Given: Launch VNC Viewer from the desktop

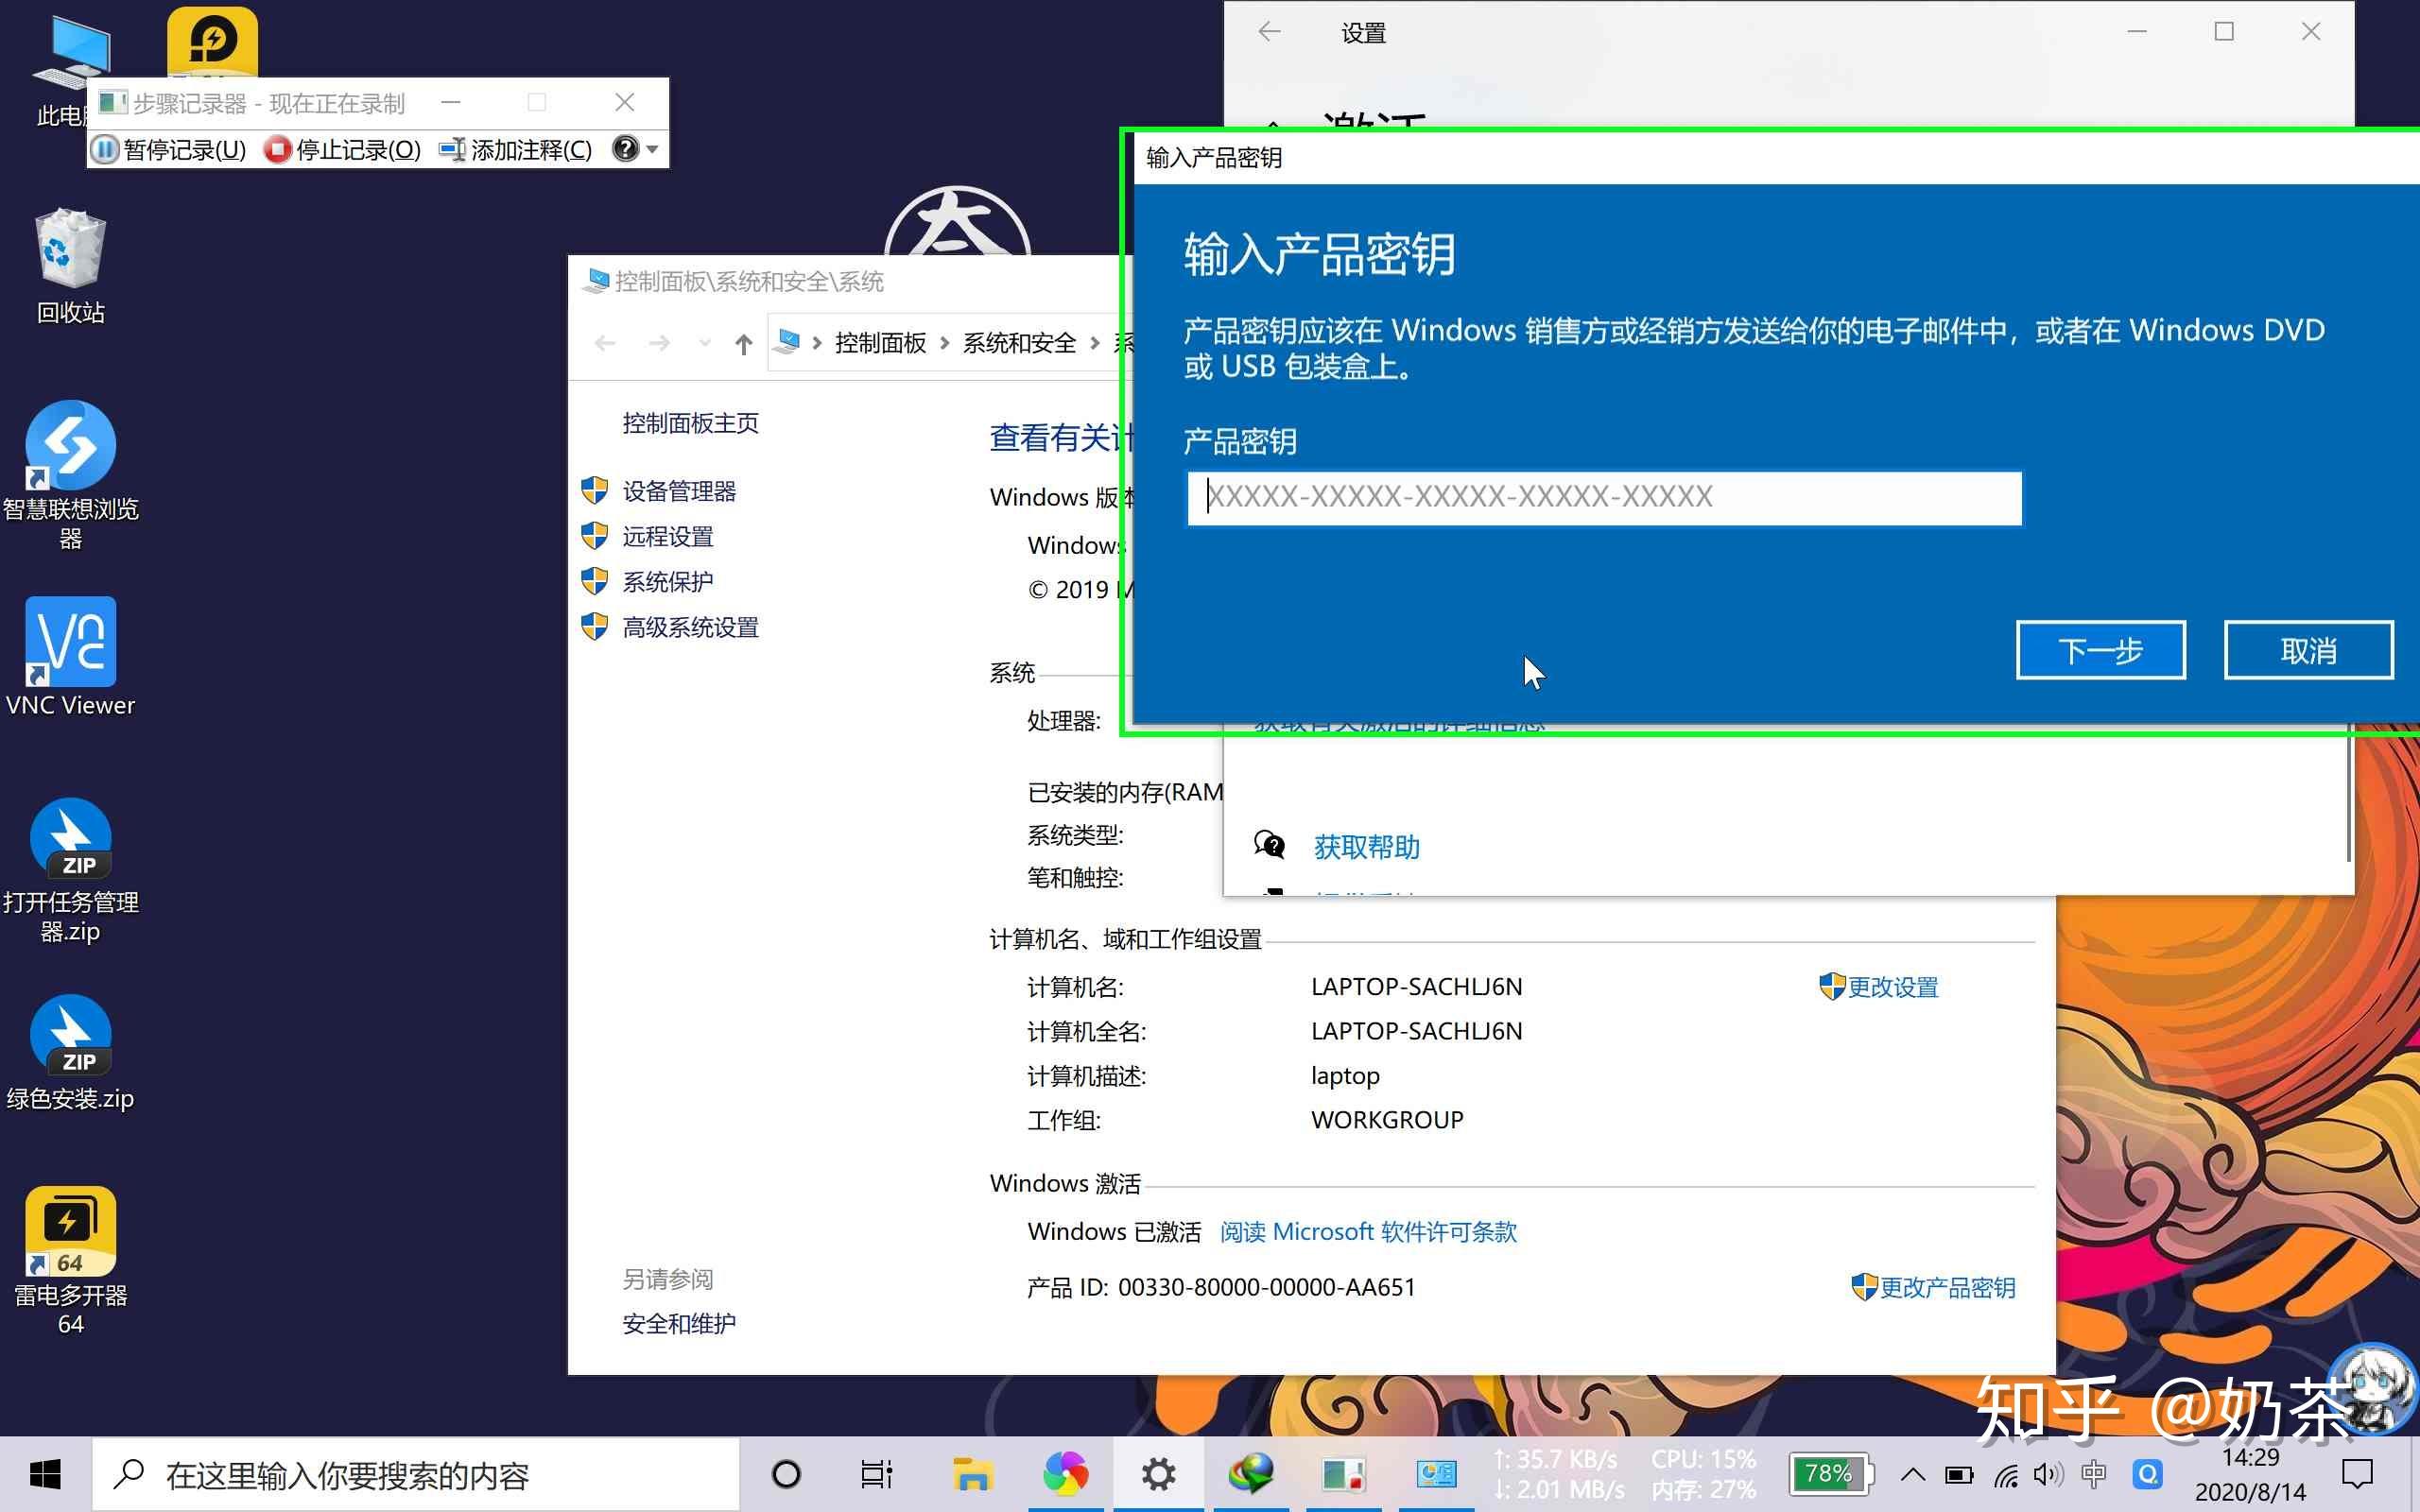Looking at the screenshot, I should [70, 657].
